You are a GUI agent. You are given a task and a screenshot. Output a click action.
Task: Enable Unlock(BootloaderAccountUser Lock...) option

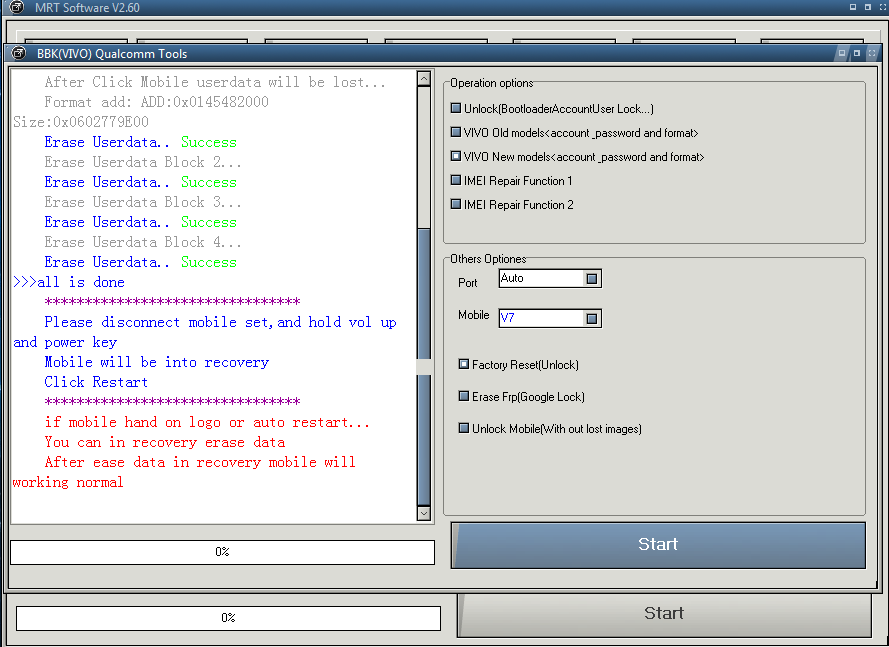pos(456,108)
